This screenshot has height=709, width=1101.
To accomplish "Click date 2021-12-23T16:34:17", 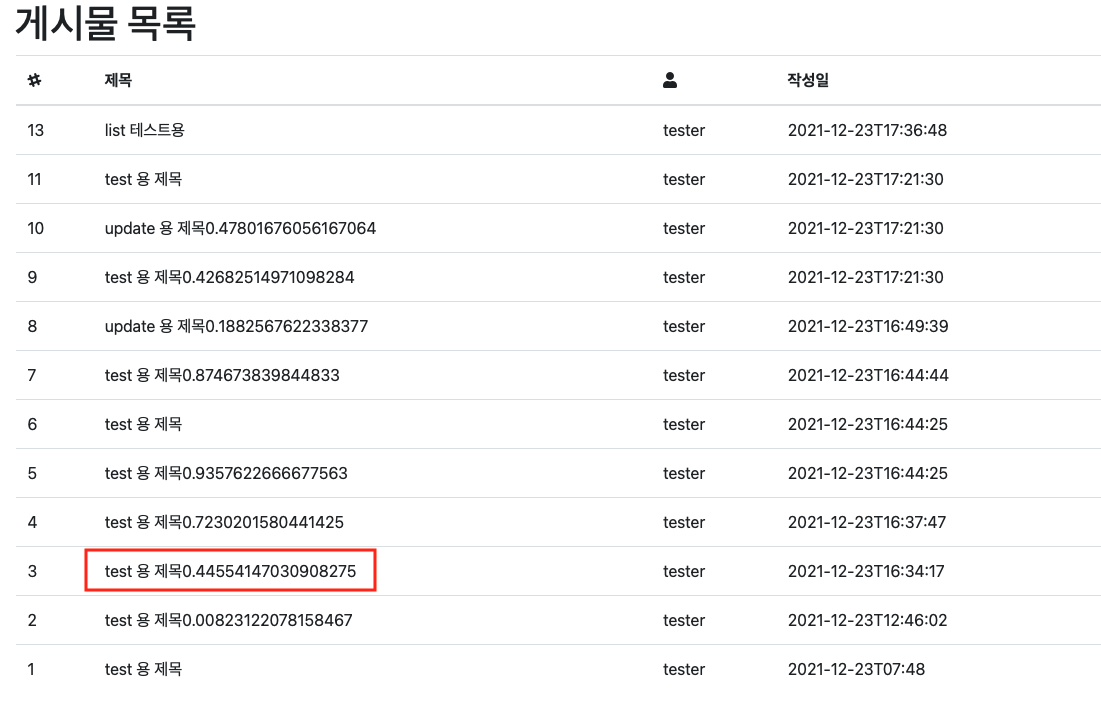I will (866, 571).
